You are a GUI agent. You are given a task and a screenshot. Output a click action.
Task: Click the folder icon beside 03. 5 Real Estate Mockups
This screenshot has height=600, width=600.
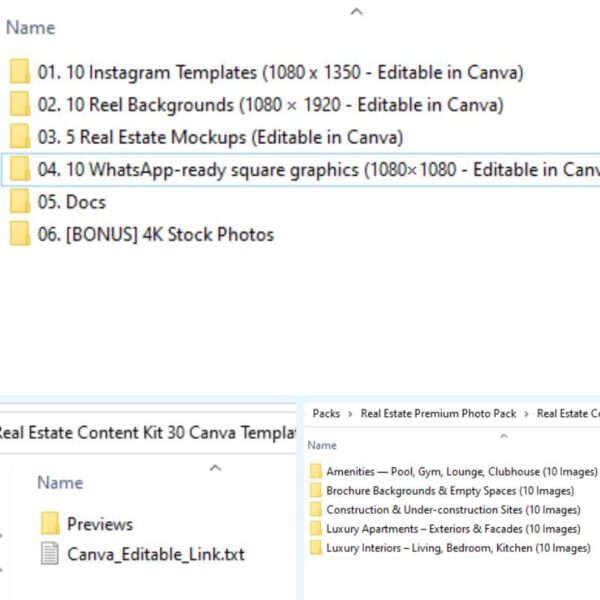point(19,137)
